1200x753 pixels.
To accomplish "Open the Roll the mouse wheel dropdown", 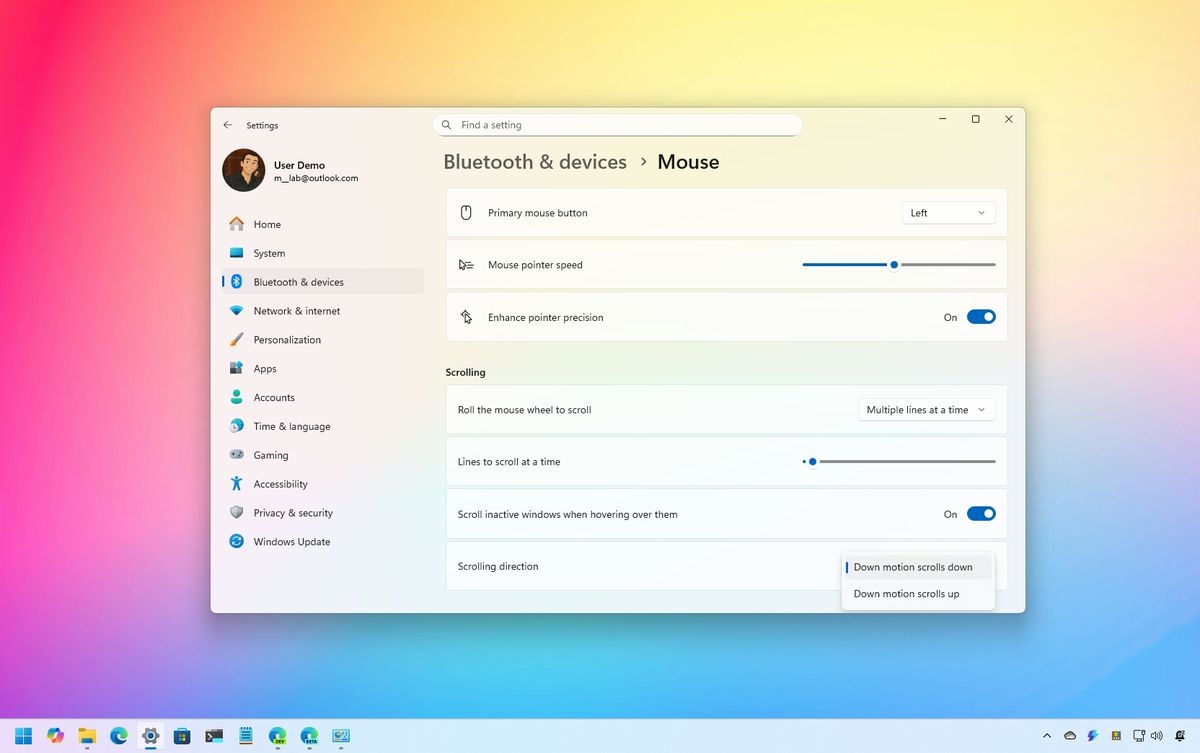I will coord(925,409).
